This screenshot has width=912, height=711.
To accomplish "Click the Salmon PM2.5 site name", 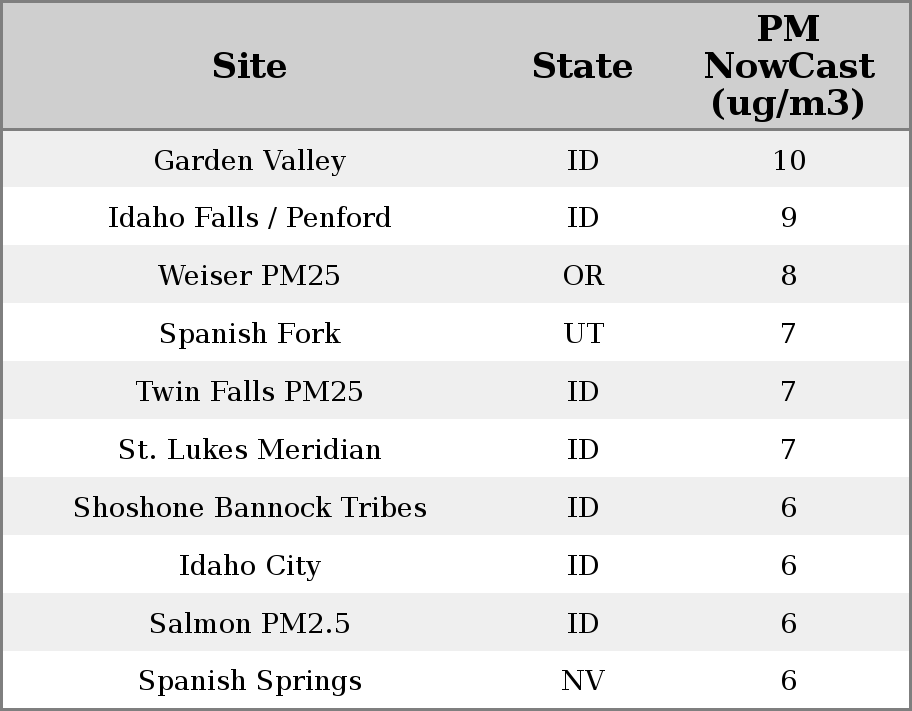I will (250, 624).
